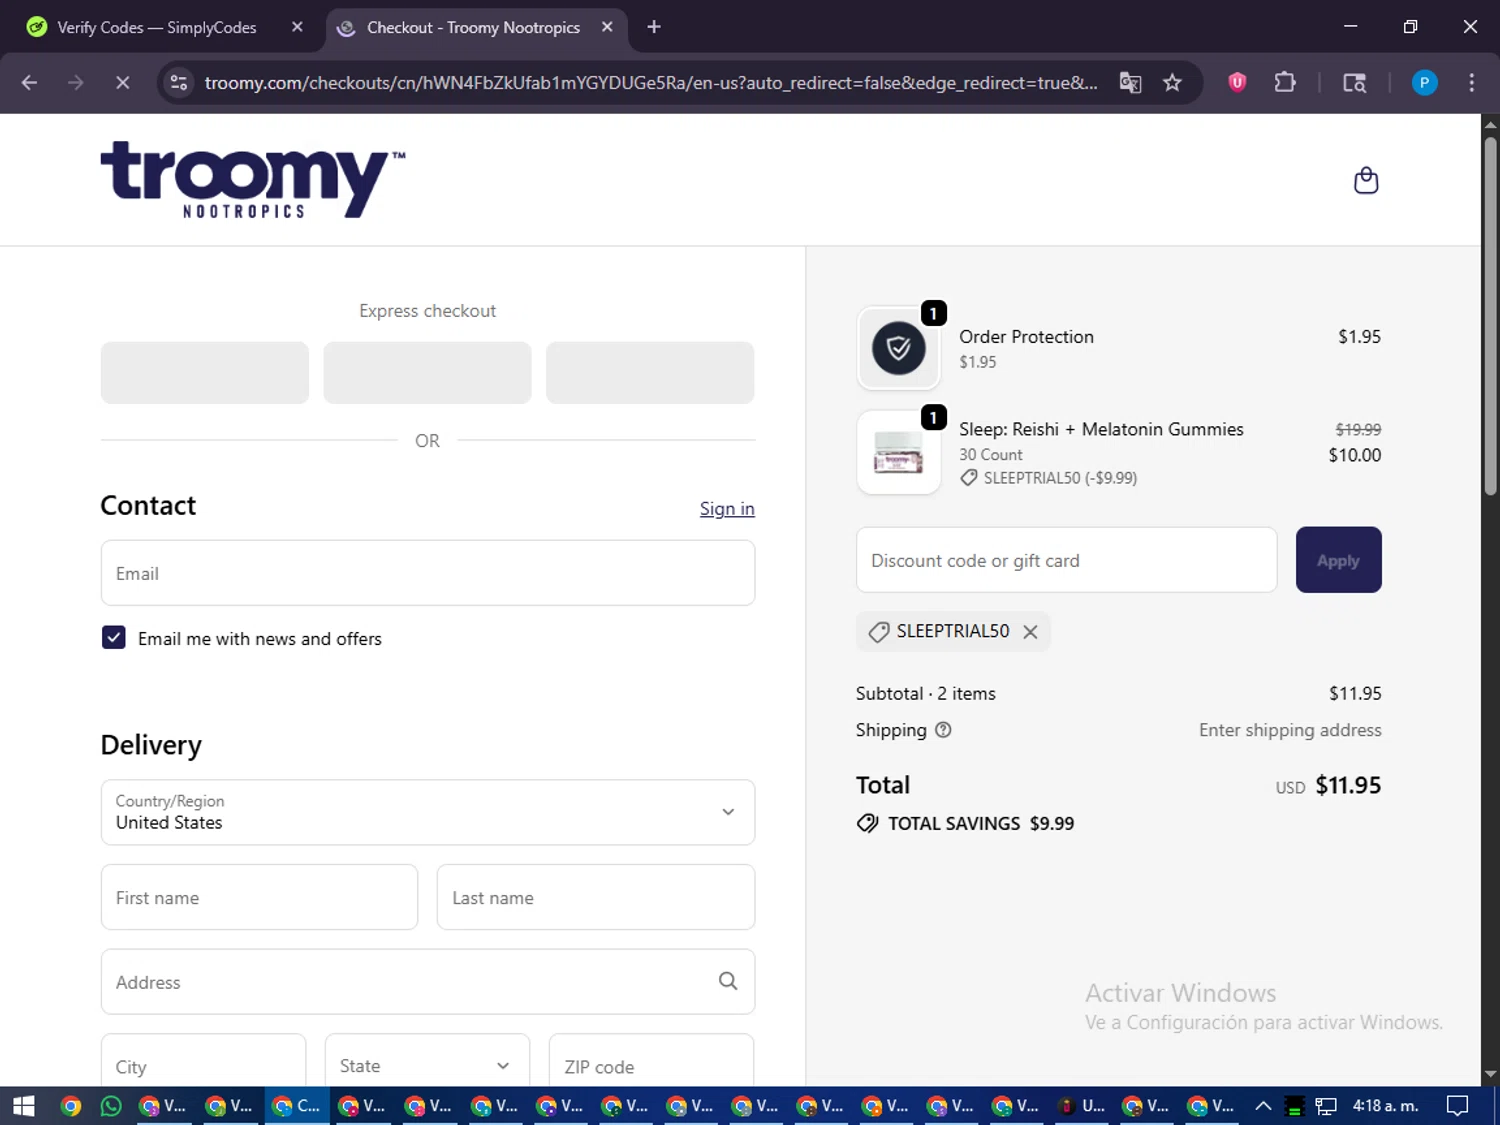Remove the SLEEPTRIAL50 discount code
This screenshot has height=1125, width=1500.
click(x=1031, y=632)
